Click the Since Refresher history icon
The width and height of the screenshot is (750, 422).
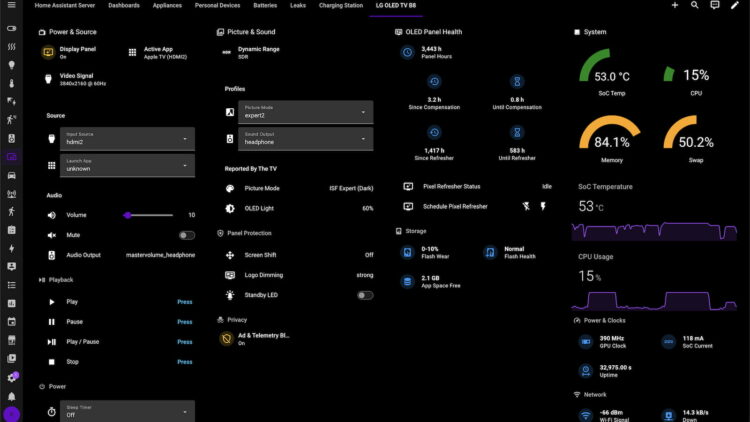434,133
